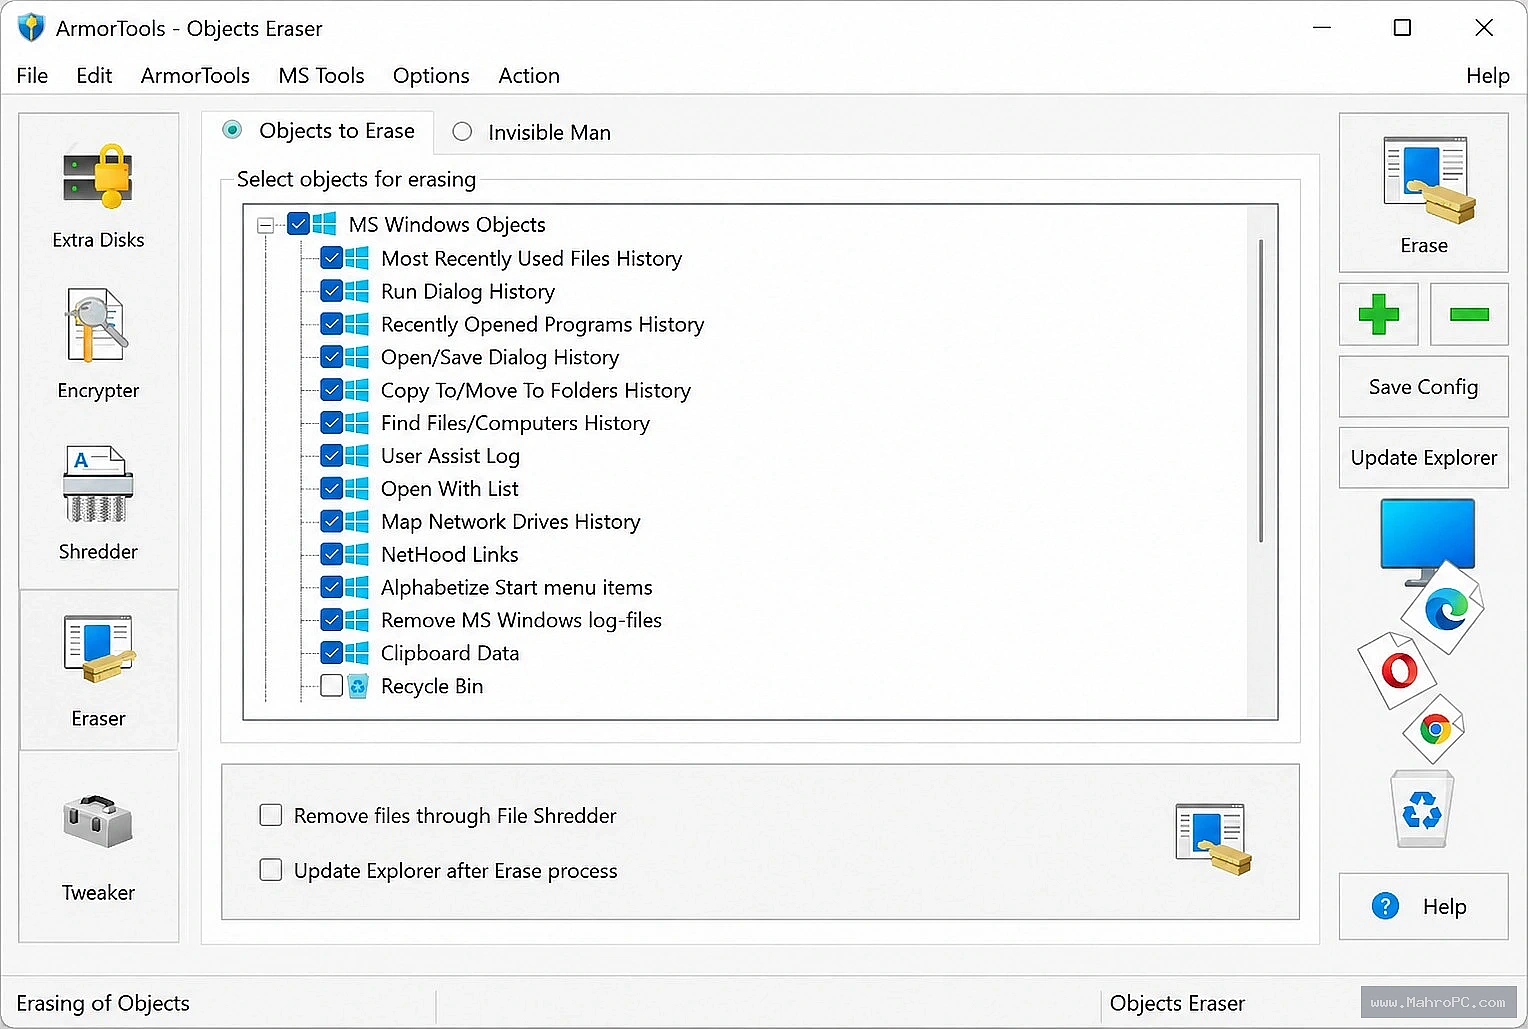Click the blue question mark Help icon
Viewport: 1528px width, 1029px height.
(1385, 906)
